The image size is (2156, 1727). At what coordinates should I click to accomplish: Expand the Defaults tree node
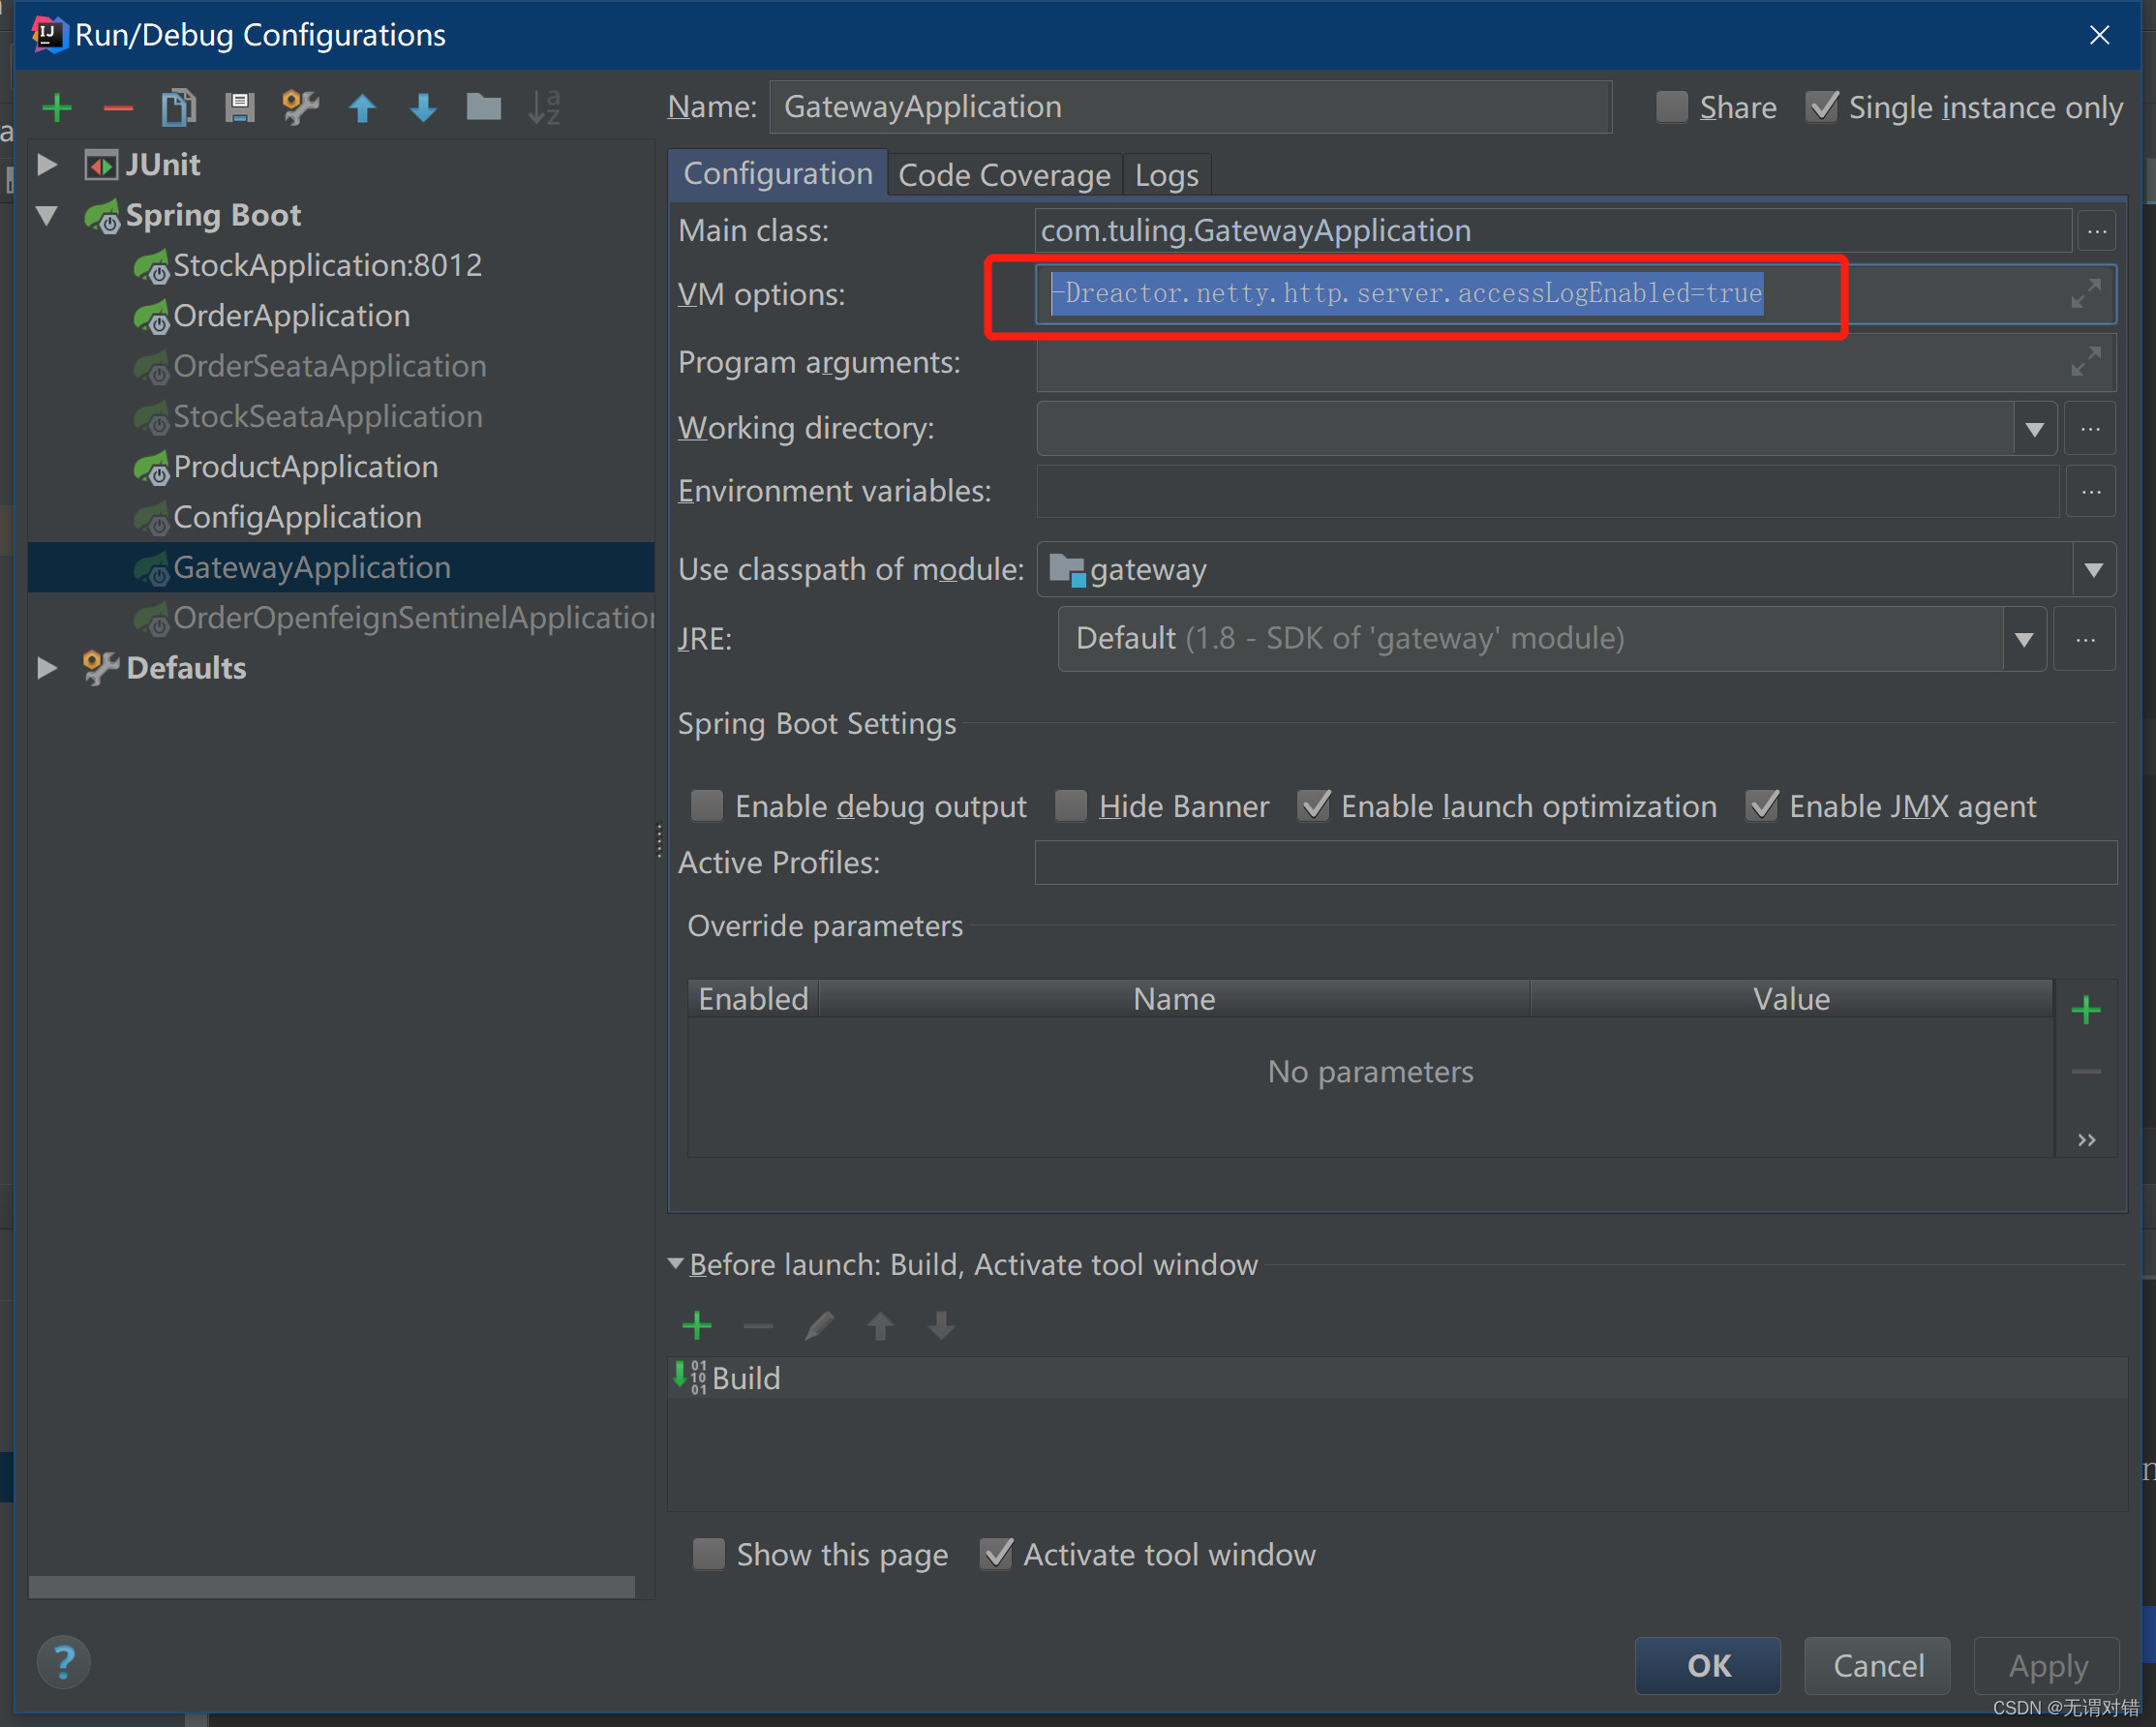coord(46,667)
